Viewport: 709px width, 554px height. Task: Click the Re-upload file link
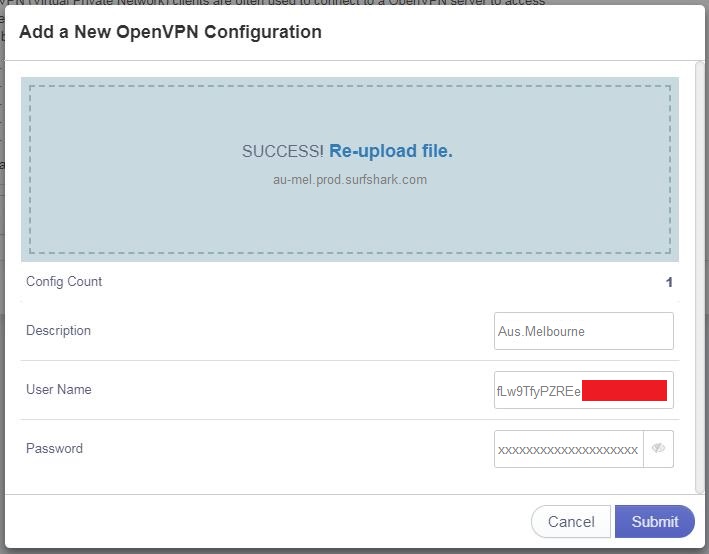click(390, 151)
